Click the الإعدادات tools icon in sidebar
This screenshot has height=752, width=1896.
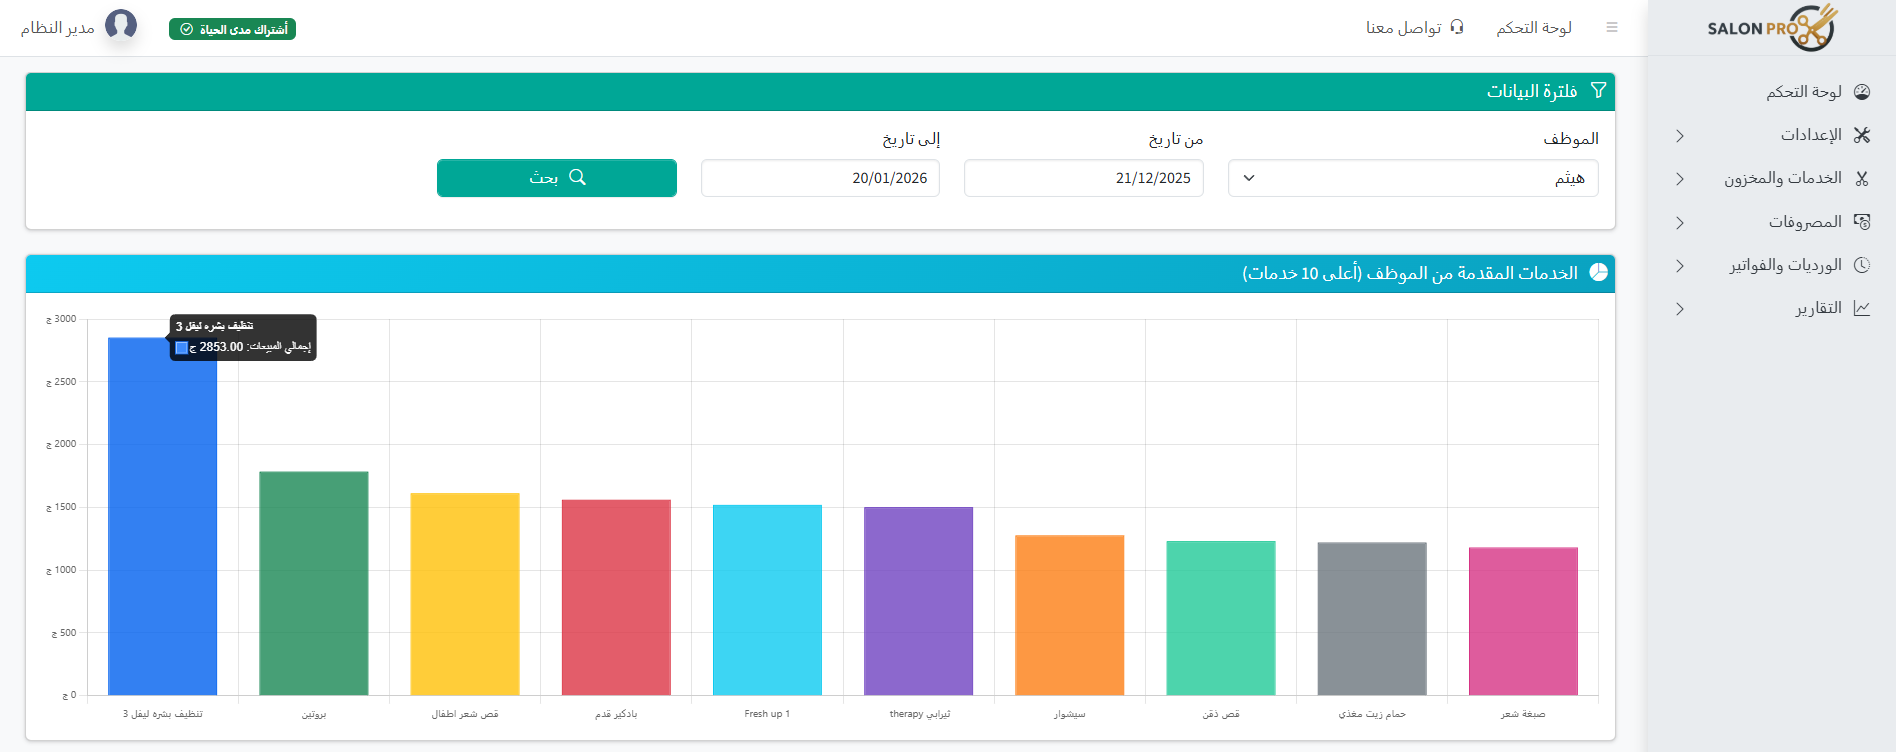click(x=1861, y=135)
